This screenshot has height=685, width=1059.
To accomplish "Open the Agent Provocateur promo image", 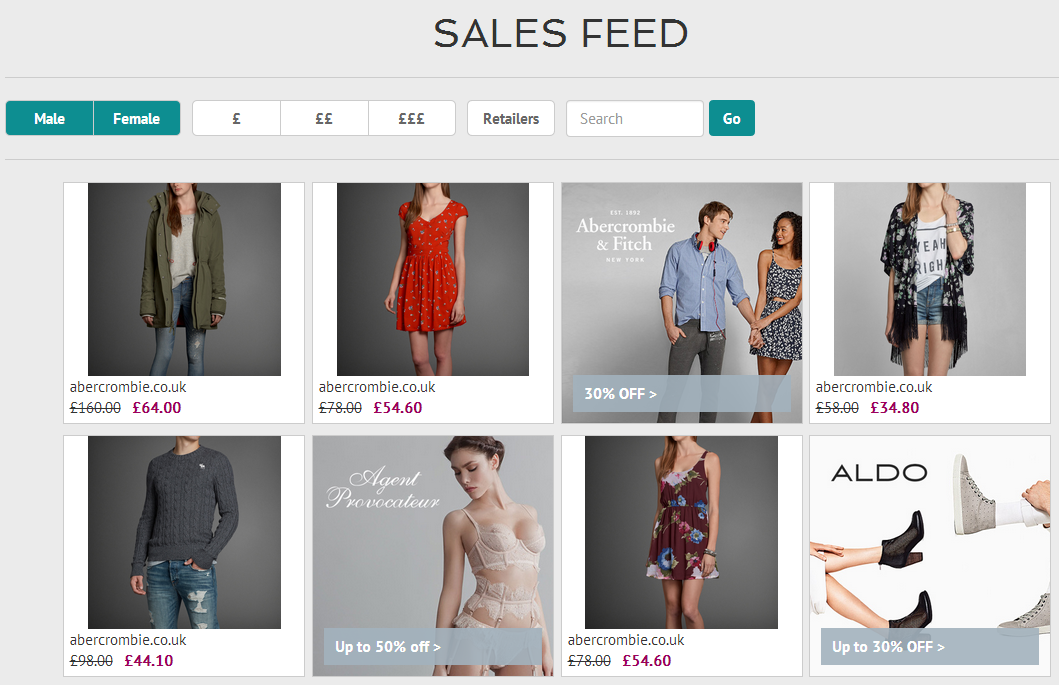I will tap(433, 555).
